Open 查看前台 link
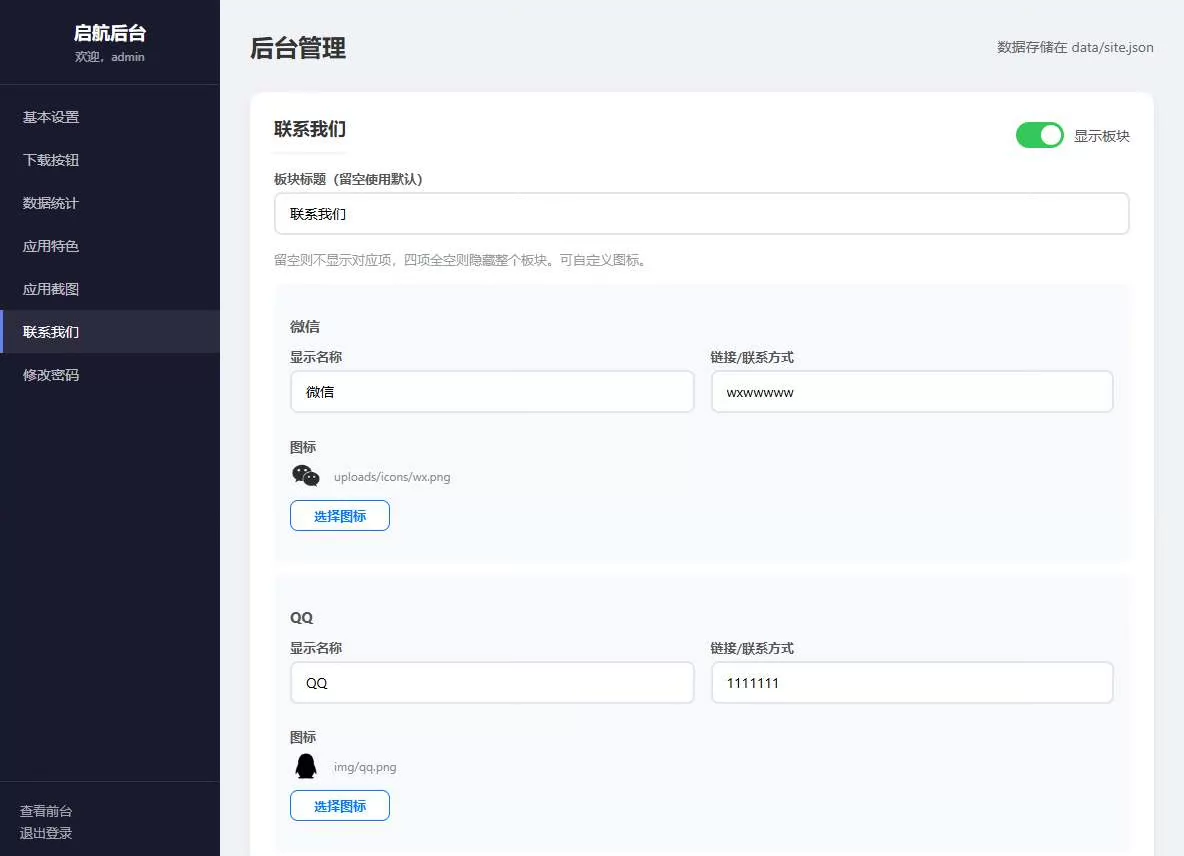The height and width of the screenshot is (856, 1184). 46,811
